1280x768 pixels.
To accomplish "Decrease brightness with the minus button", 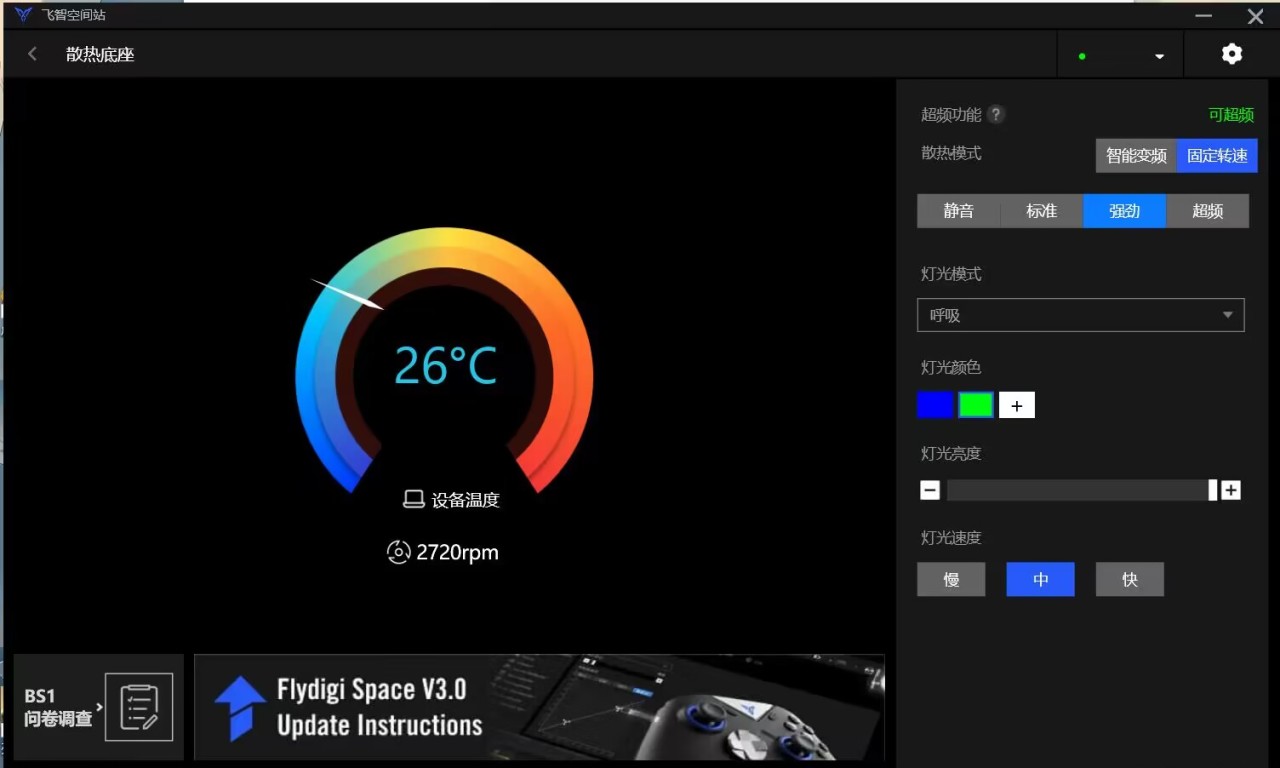I will click(x=930, y=490).
